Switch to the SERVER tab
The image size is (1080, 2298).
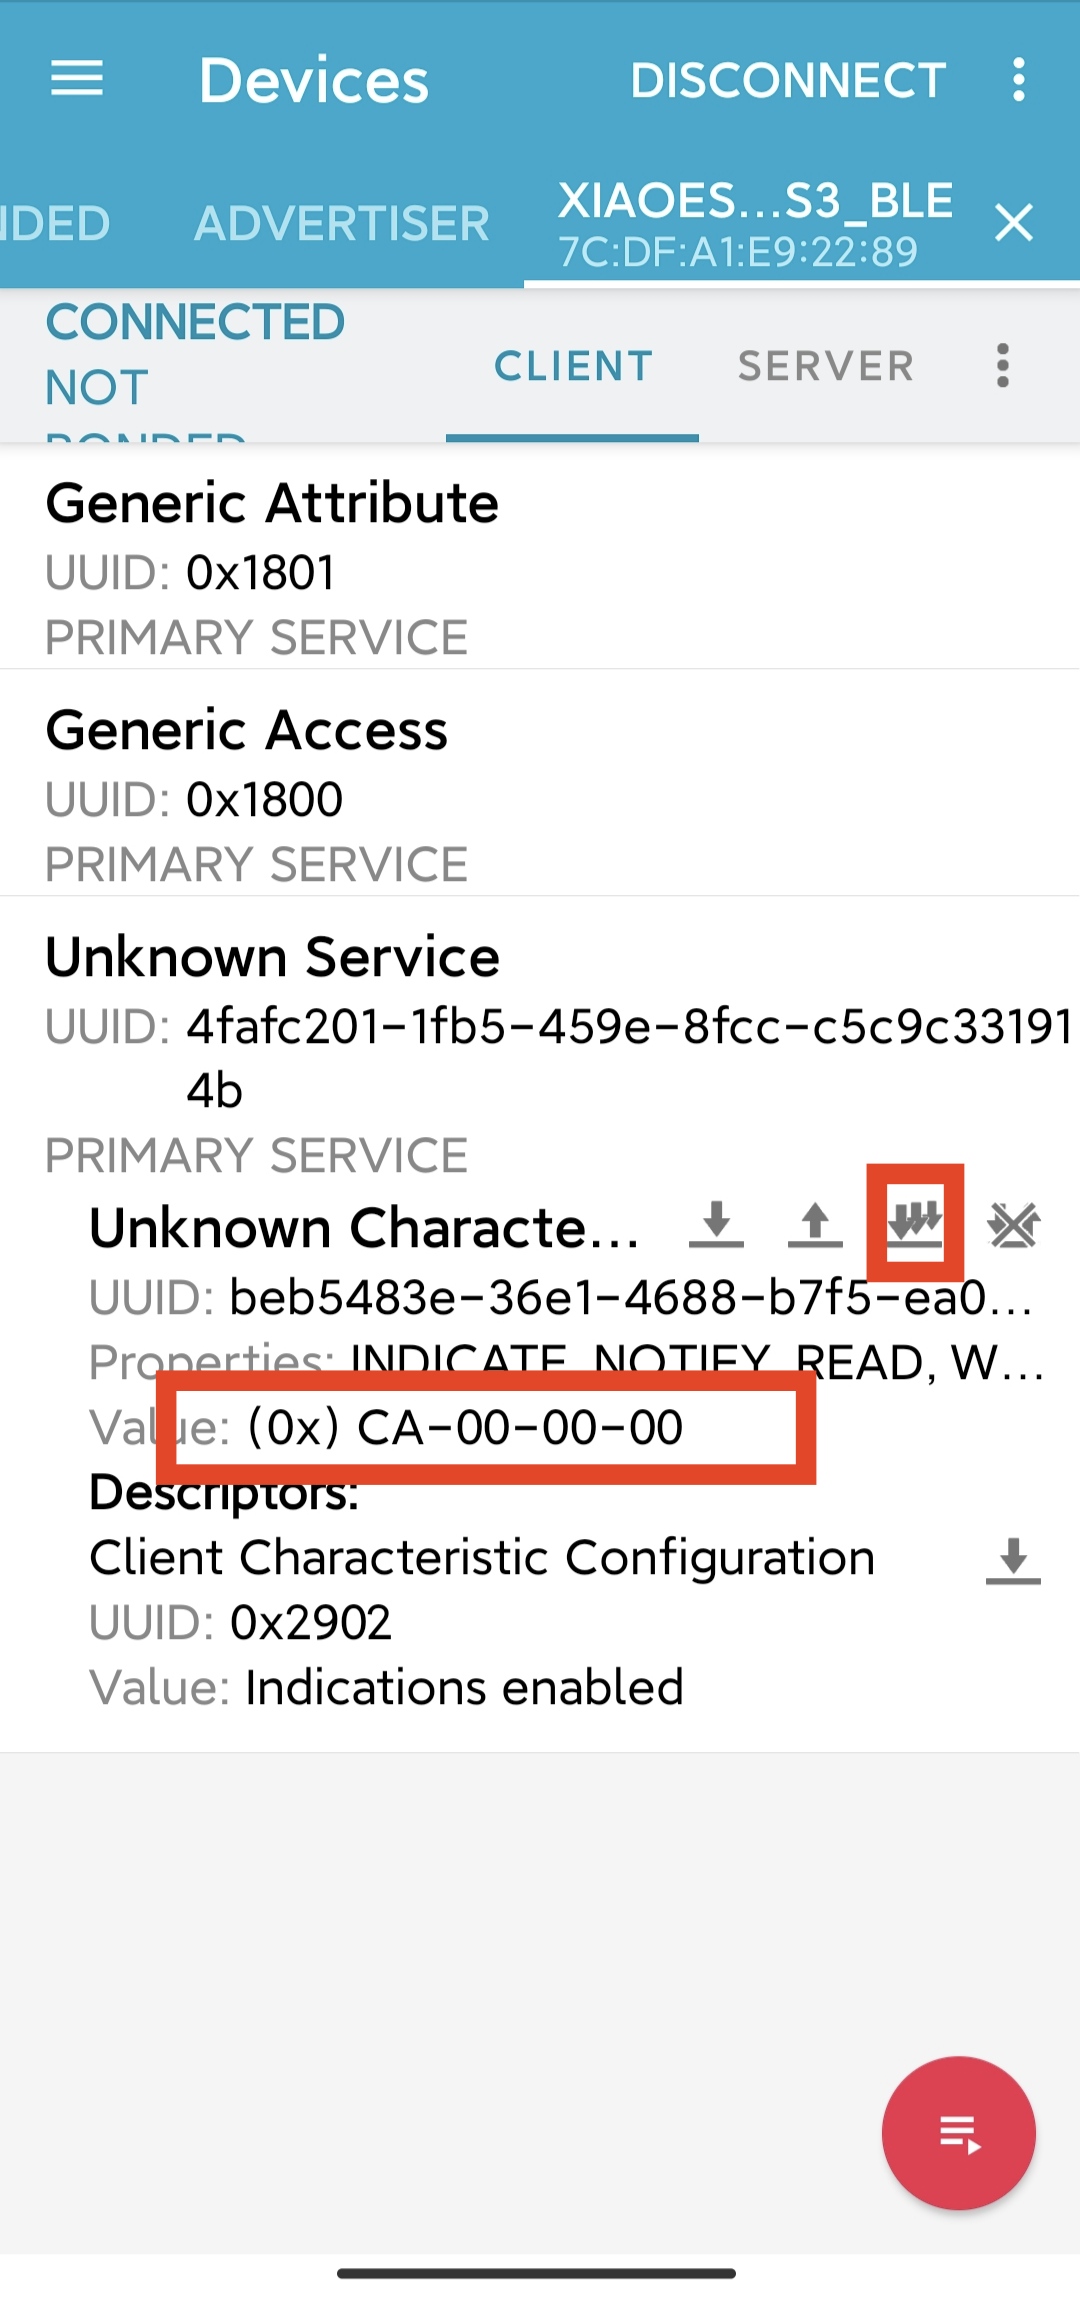point(826,366)
